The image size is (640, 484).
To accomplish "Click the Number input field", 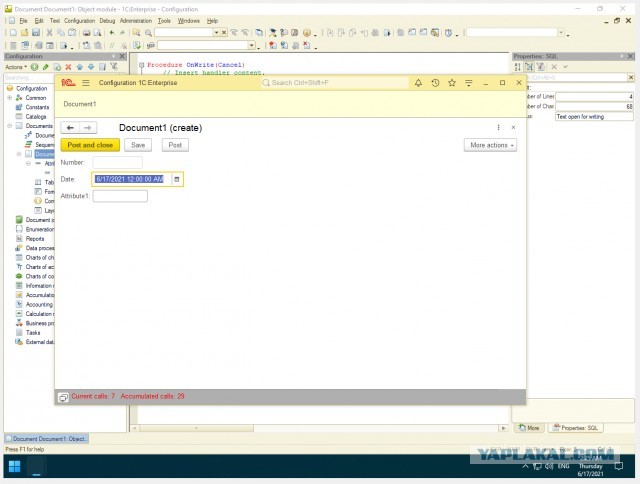I will click(x=118, y=162).
